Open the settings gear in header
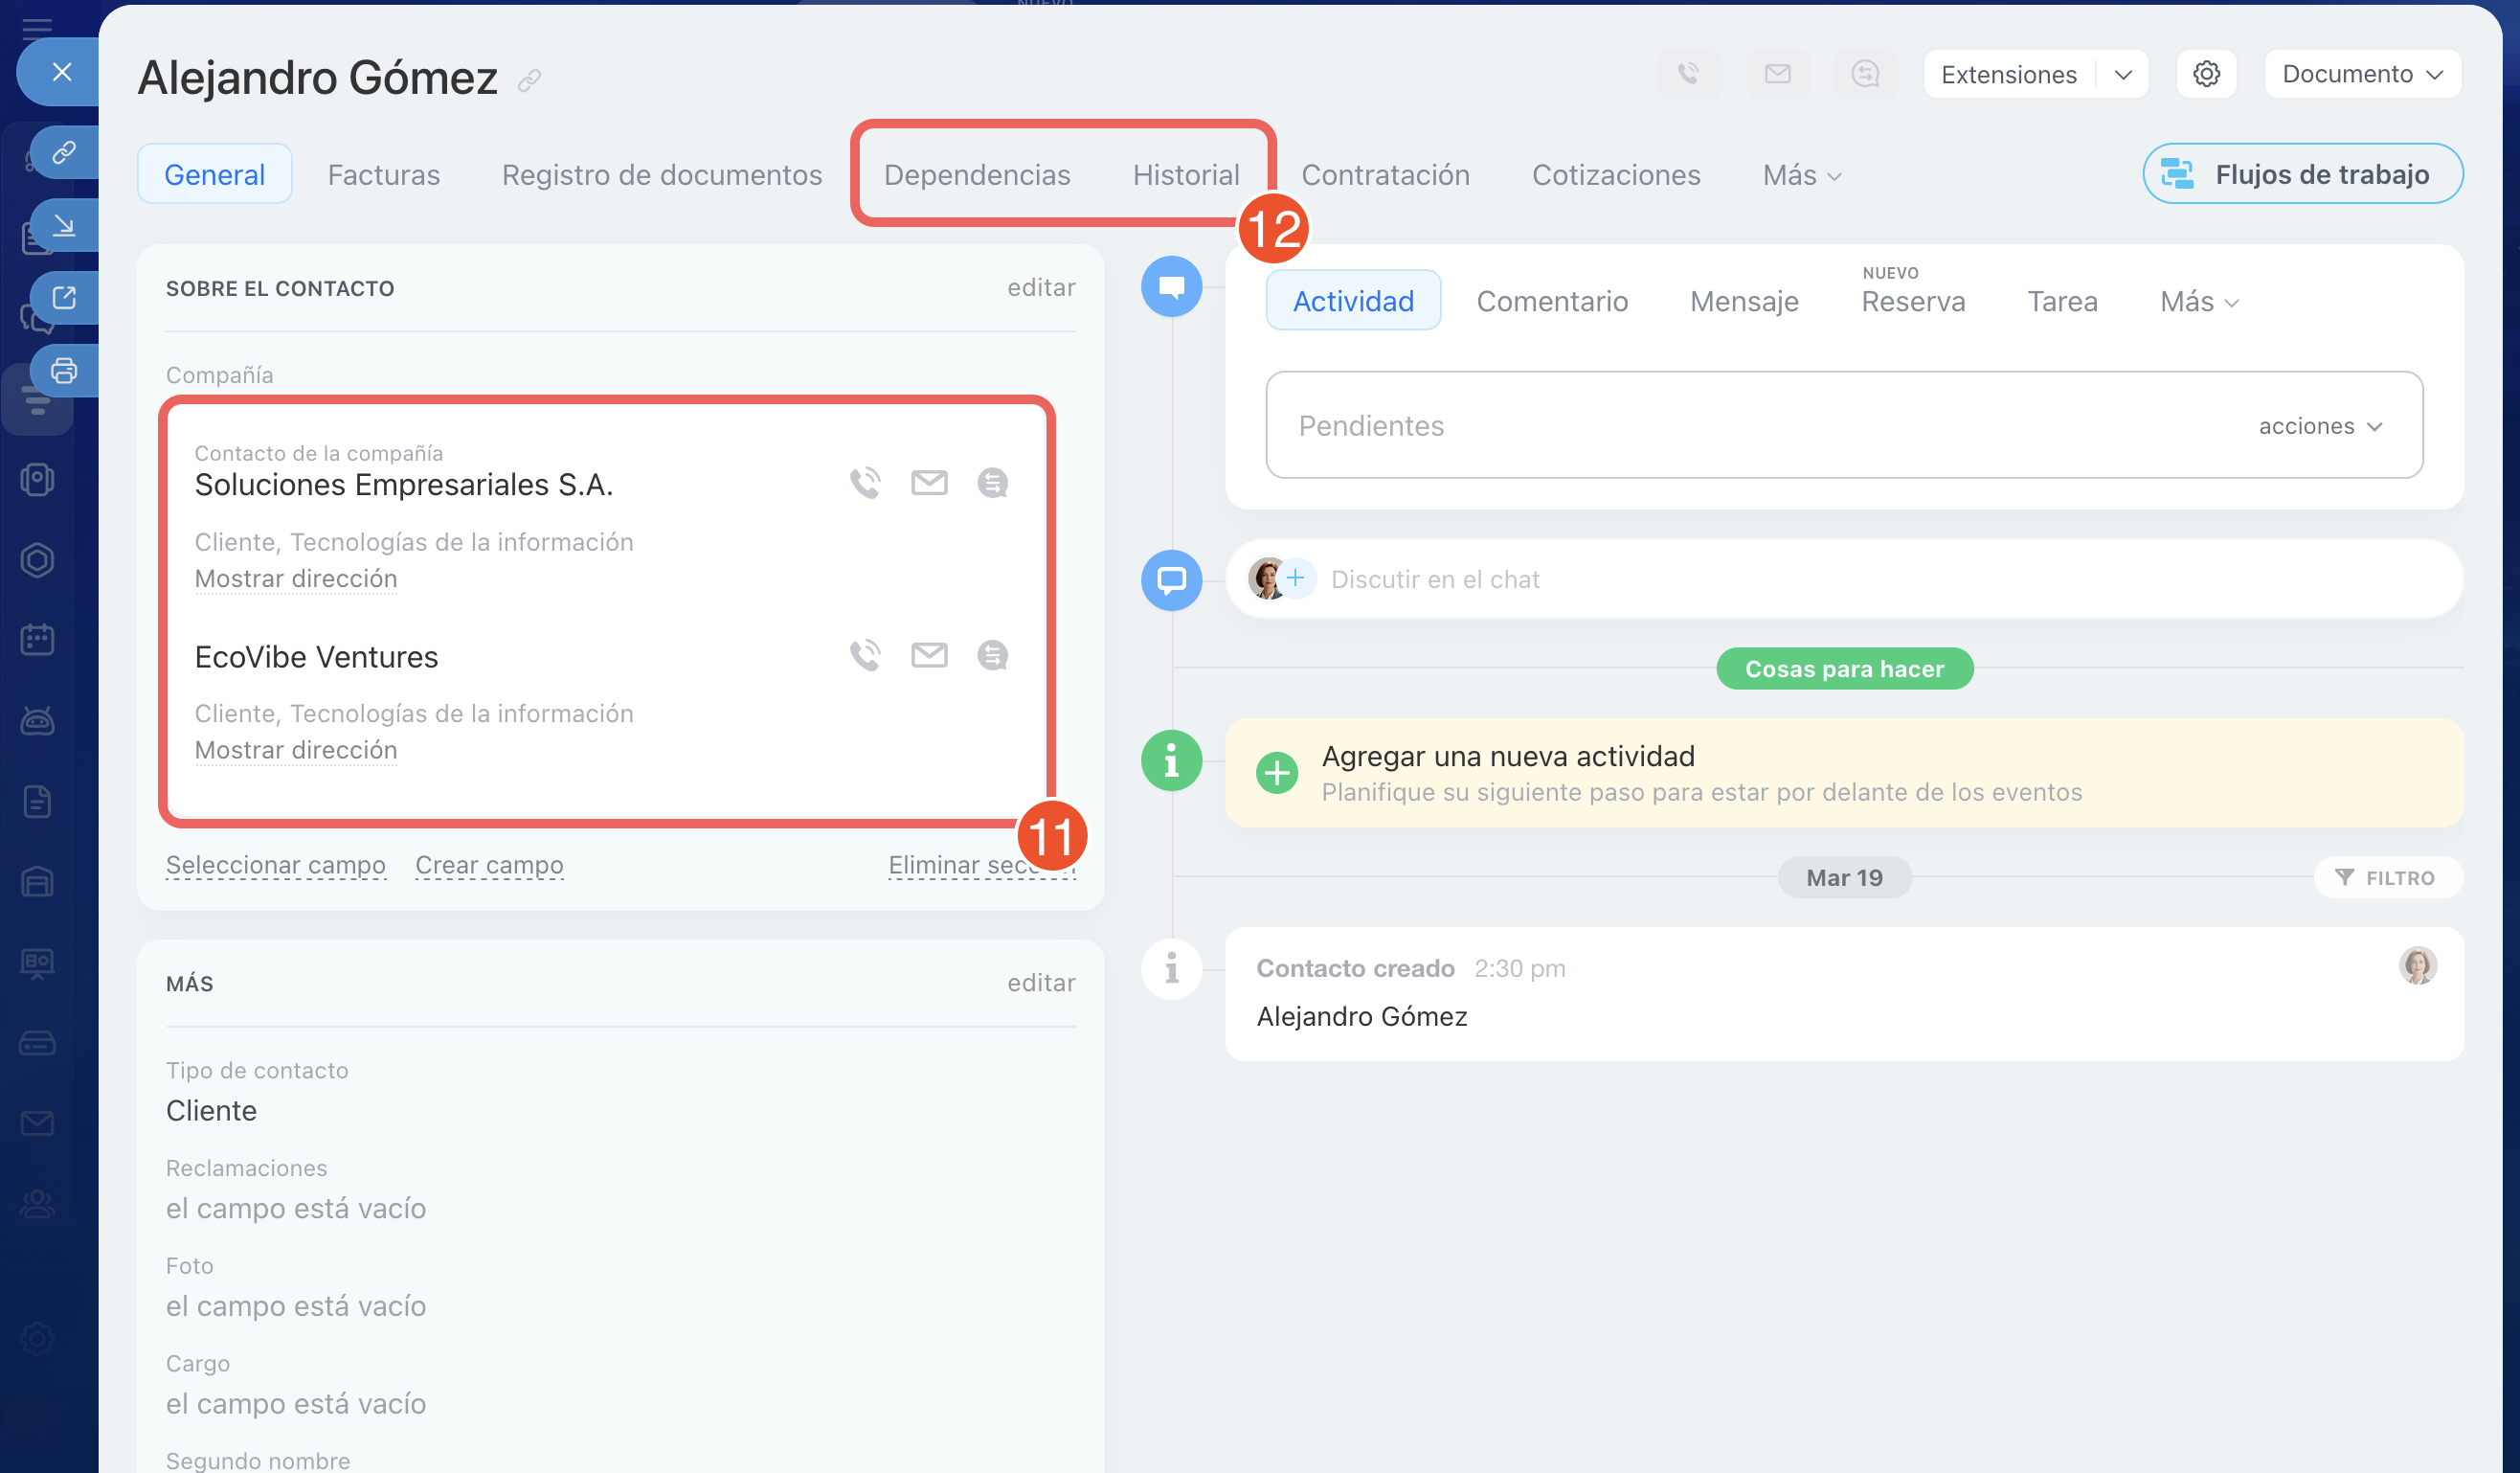The height and width of the screenshot is (1473, 2520). [2207, 74]
